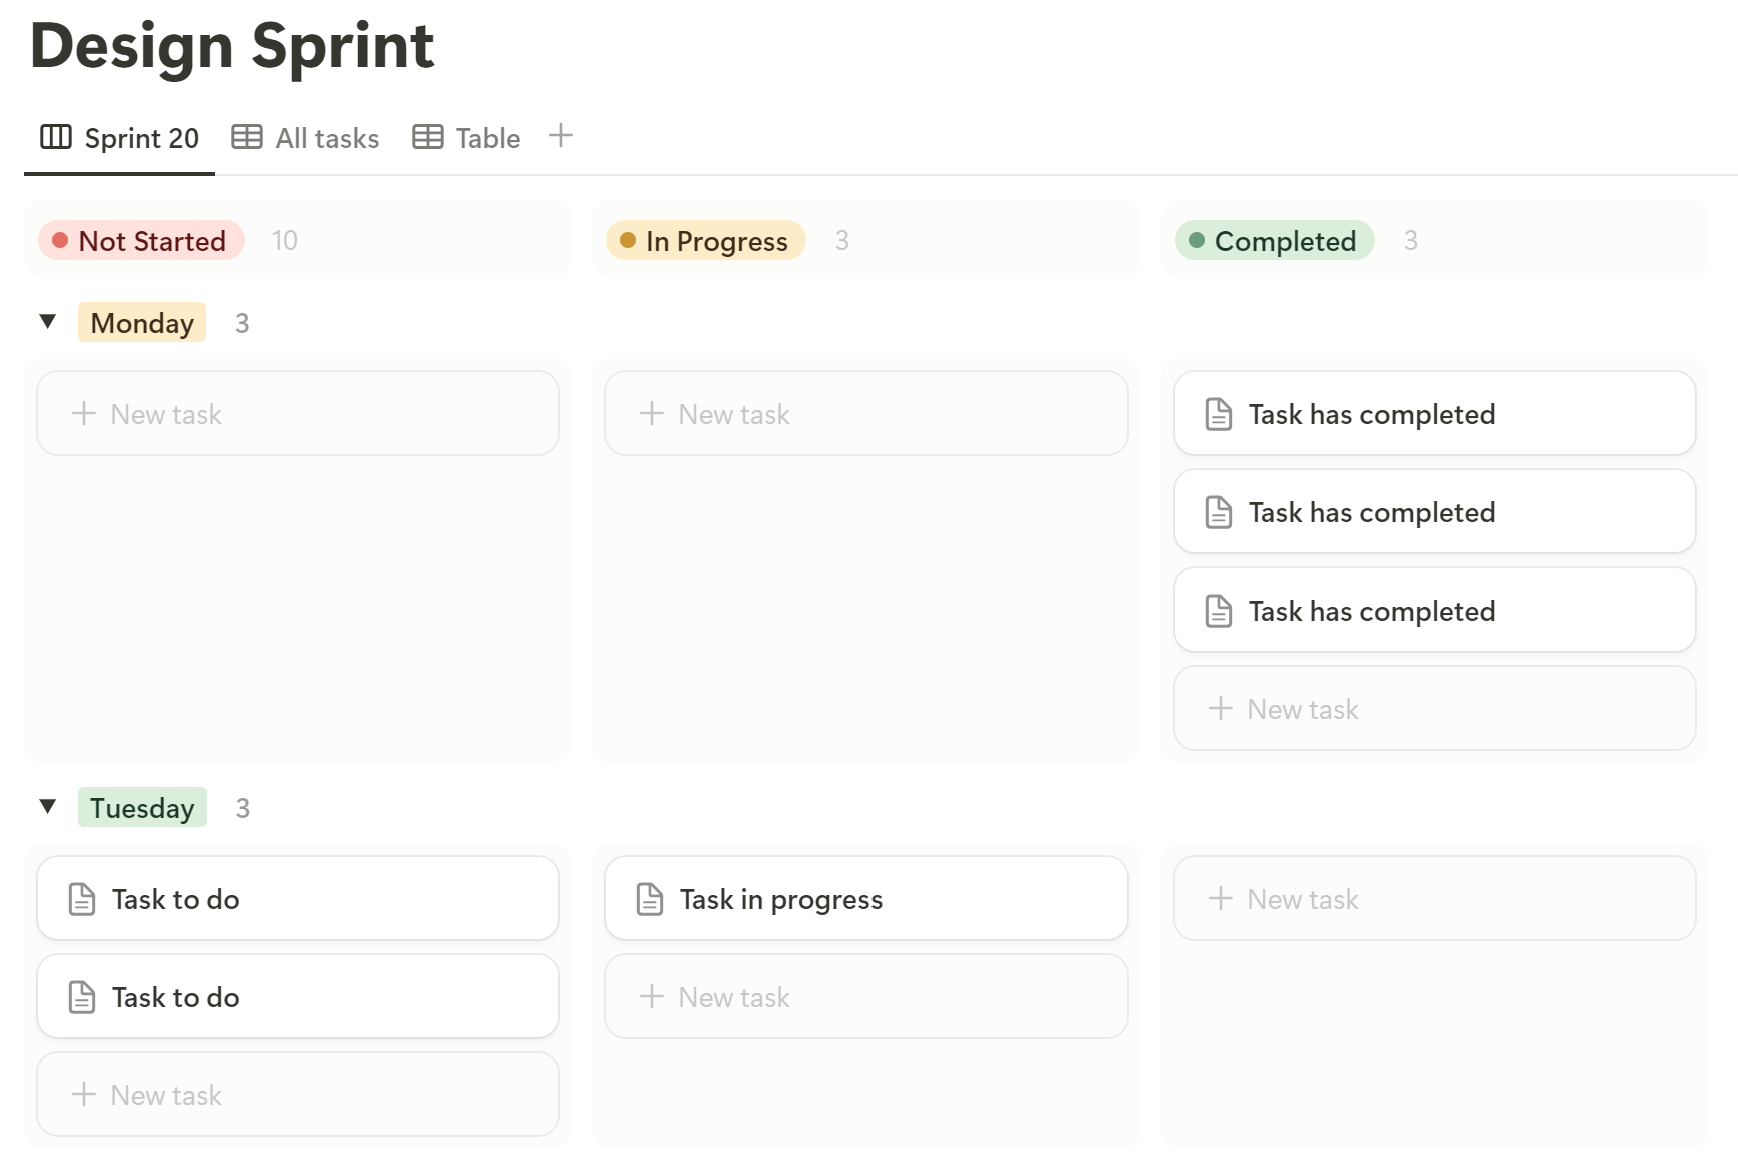Switch to the All tasks tab
Image resolution: width=1738 pixels, height=1158 pixels.
coord(306,138)
